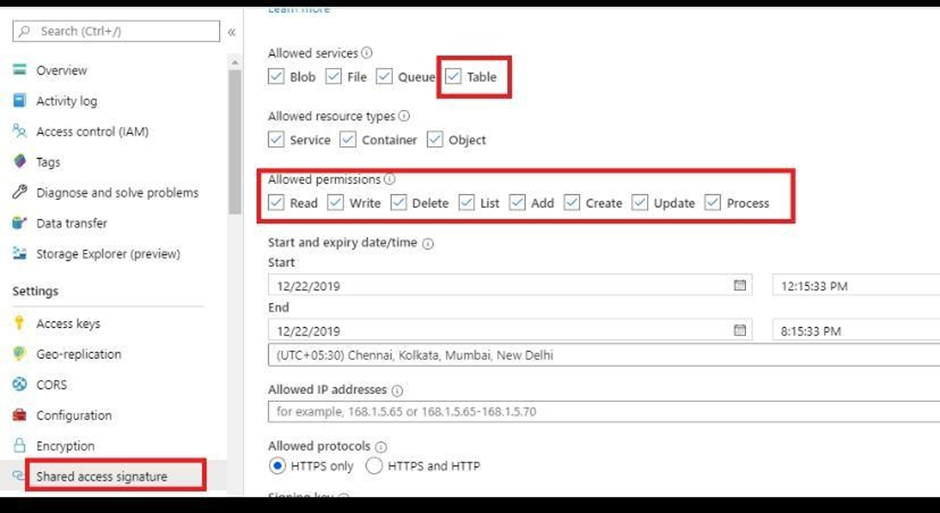Uncheck the Read permission

(276, 203)
